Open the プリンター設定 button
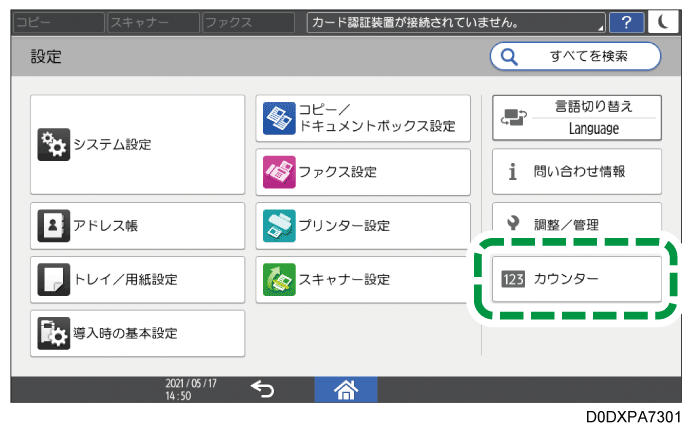 pyautogui.click(x=363, y=226)
